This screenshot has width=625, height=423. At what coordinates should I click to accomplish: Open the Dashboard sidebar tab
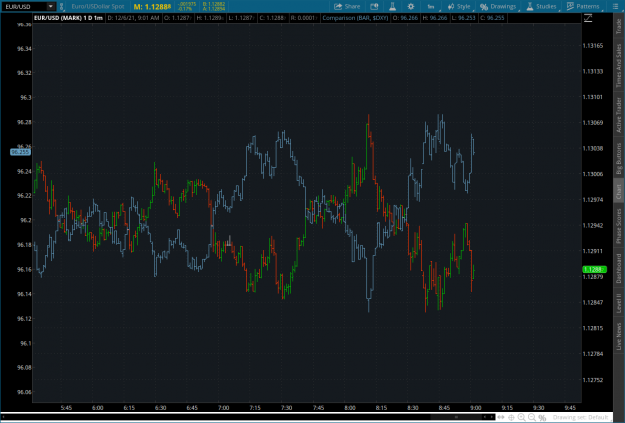[619, 268]
